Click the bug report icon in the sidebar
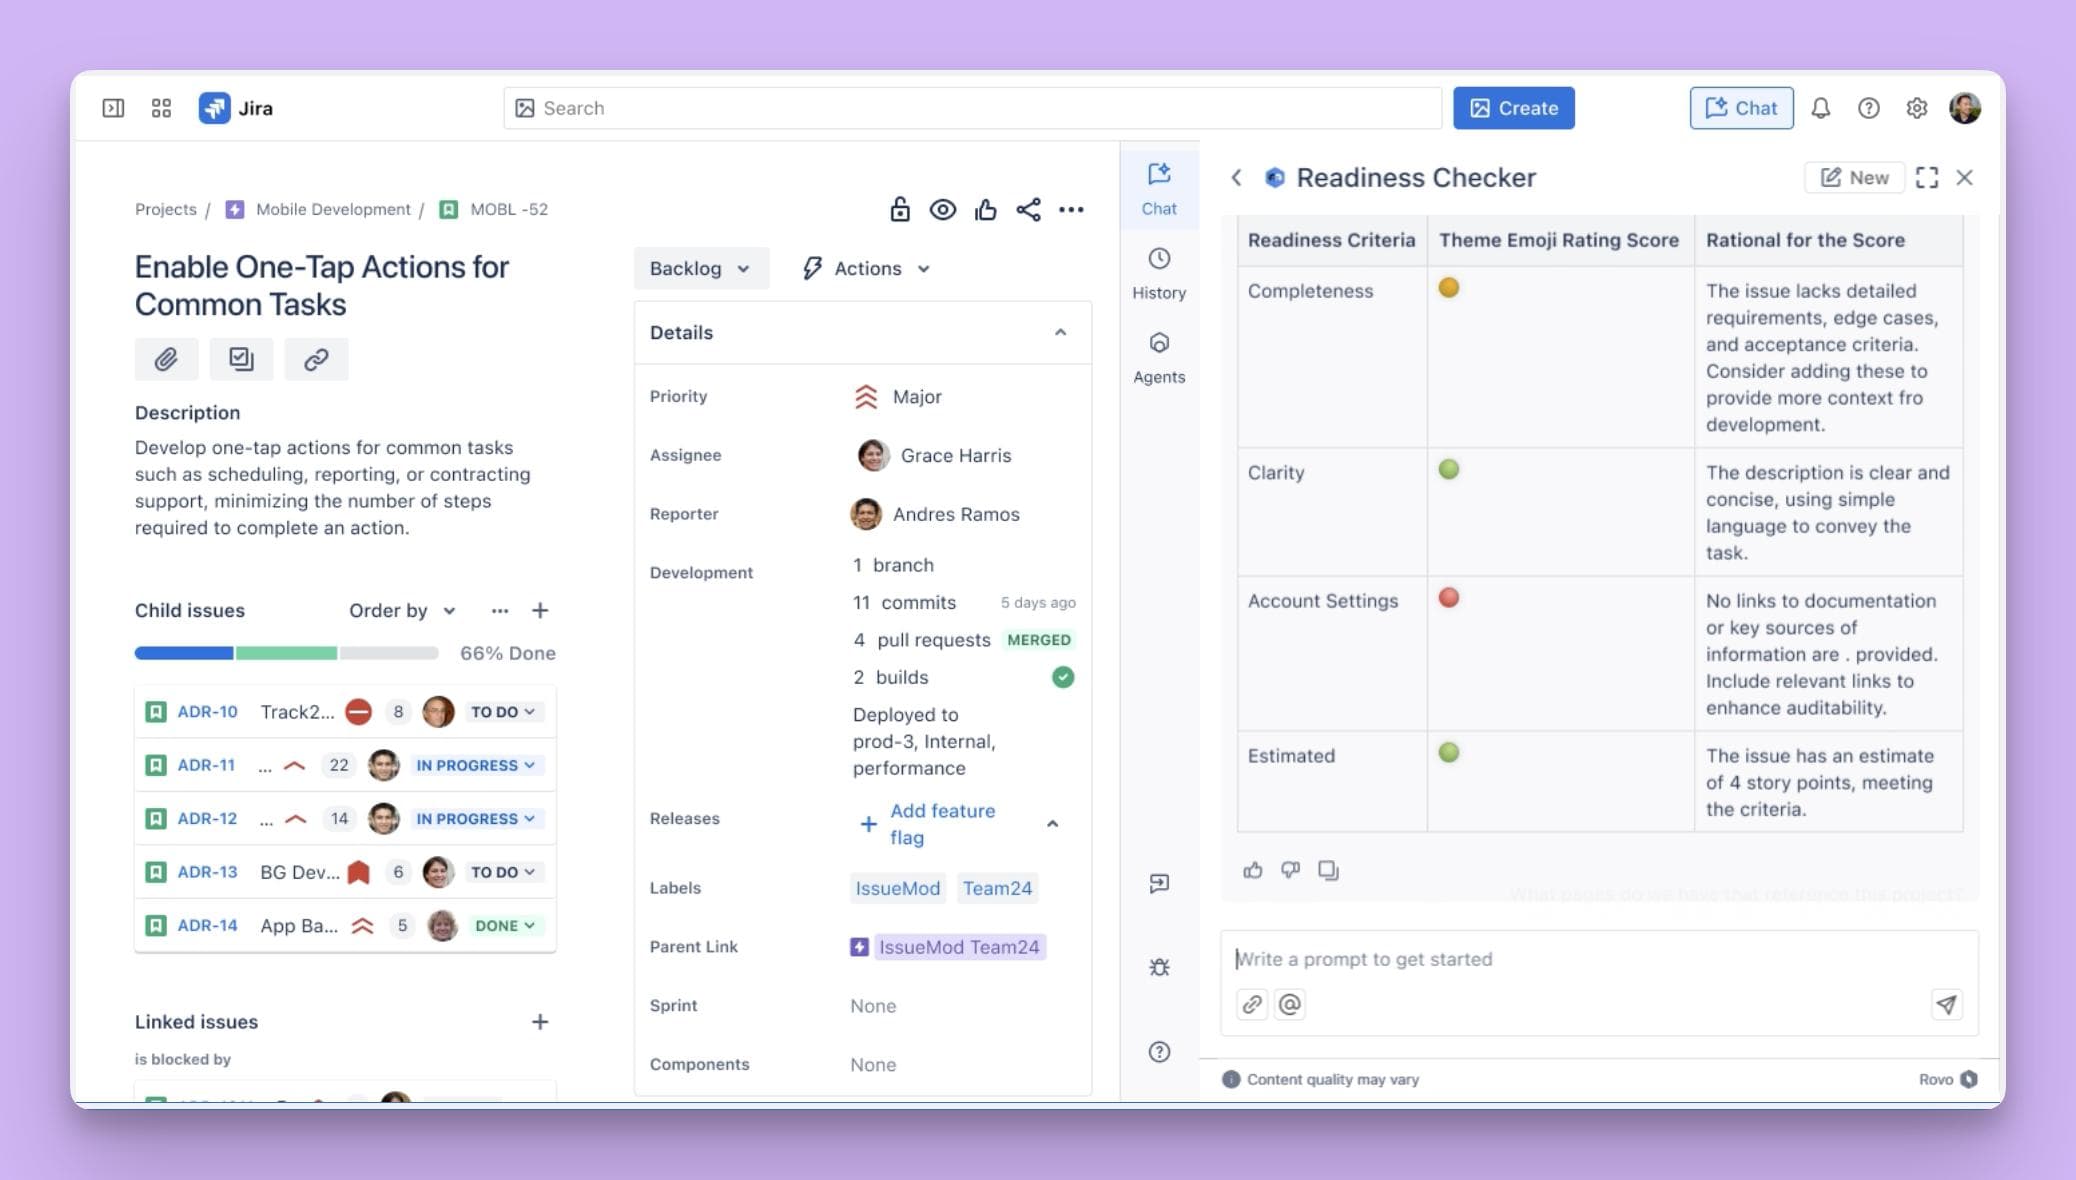Image resolution: width=2076 pixels, height=1180 pixels. click(1159, 966)
